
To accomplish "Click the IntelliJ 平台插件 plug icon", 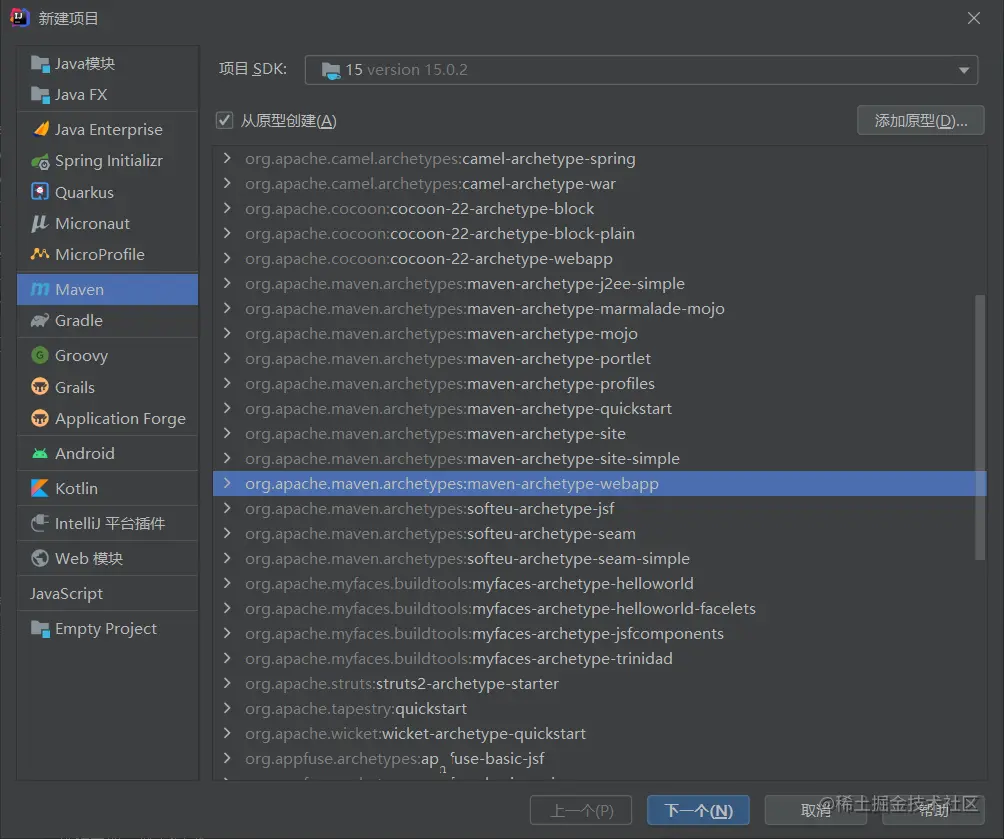I will [x=40, y=523].
